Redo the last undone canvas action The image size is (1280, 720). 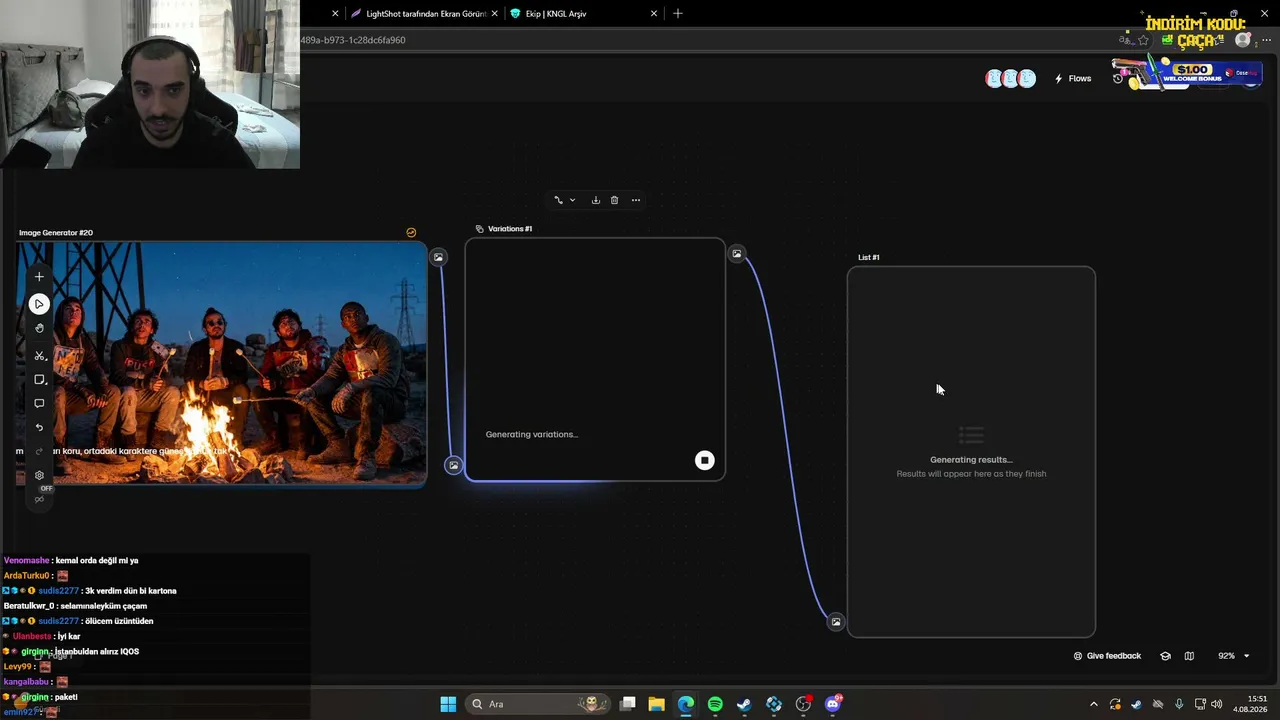pyautogui.click(x=39, y=451)
